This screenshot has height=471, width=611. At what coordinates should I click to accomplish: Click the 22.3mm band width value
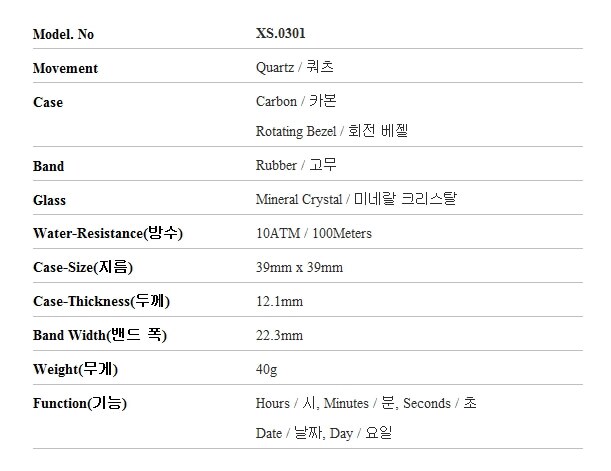coord(280,336)
